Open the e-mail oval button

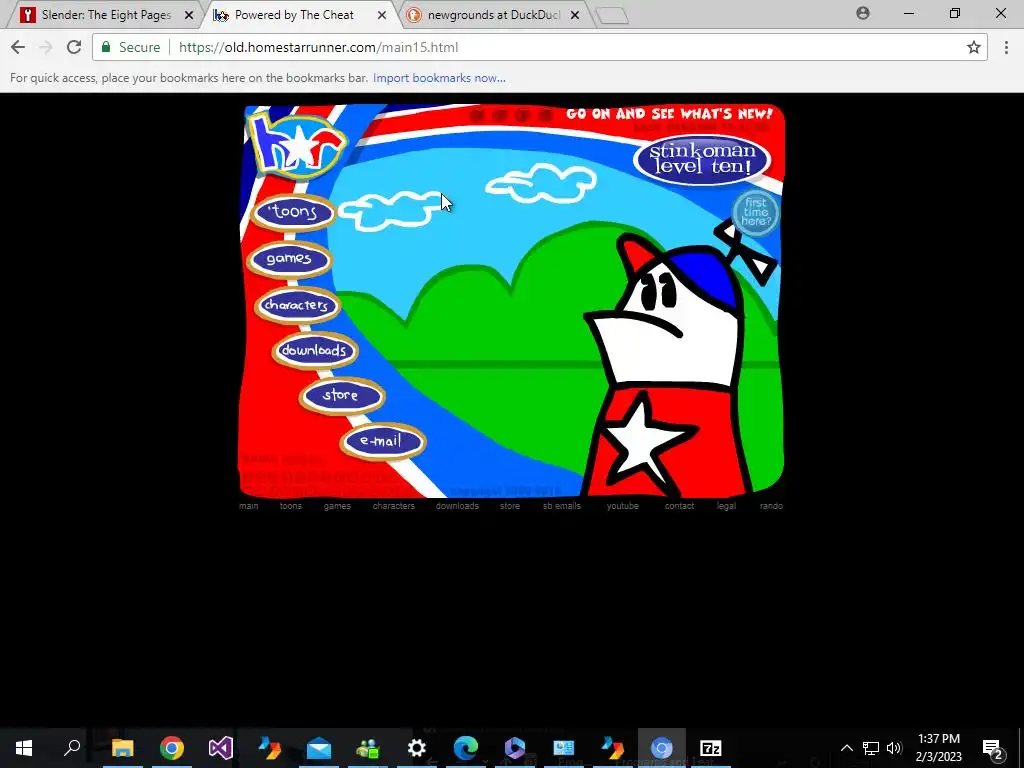[382, 441]
